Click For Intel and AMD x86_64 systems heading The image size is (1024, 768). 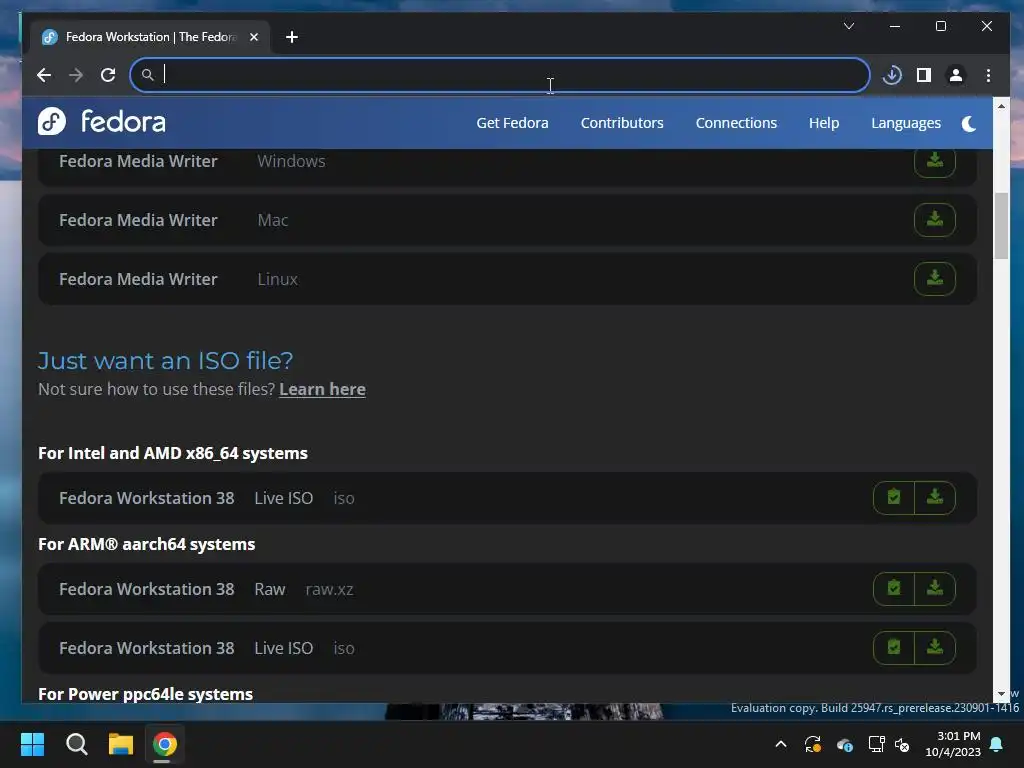click(172, 453)
